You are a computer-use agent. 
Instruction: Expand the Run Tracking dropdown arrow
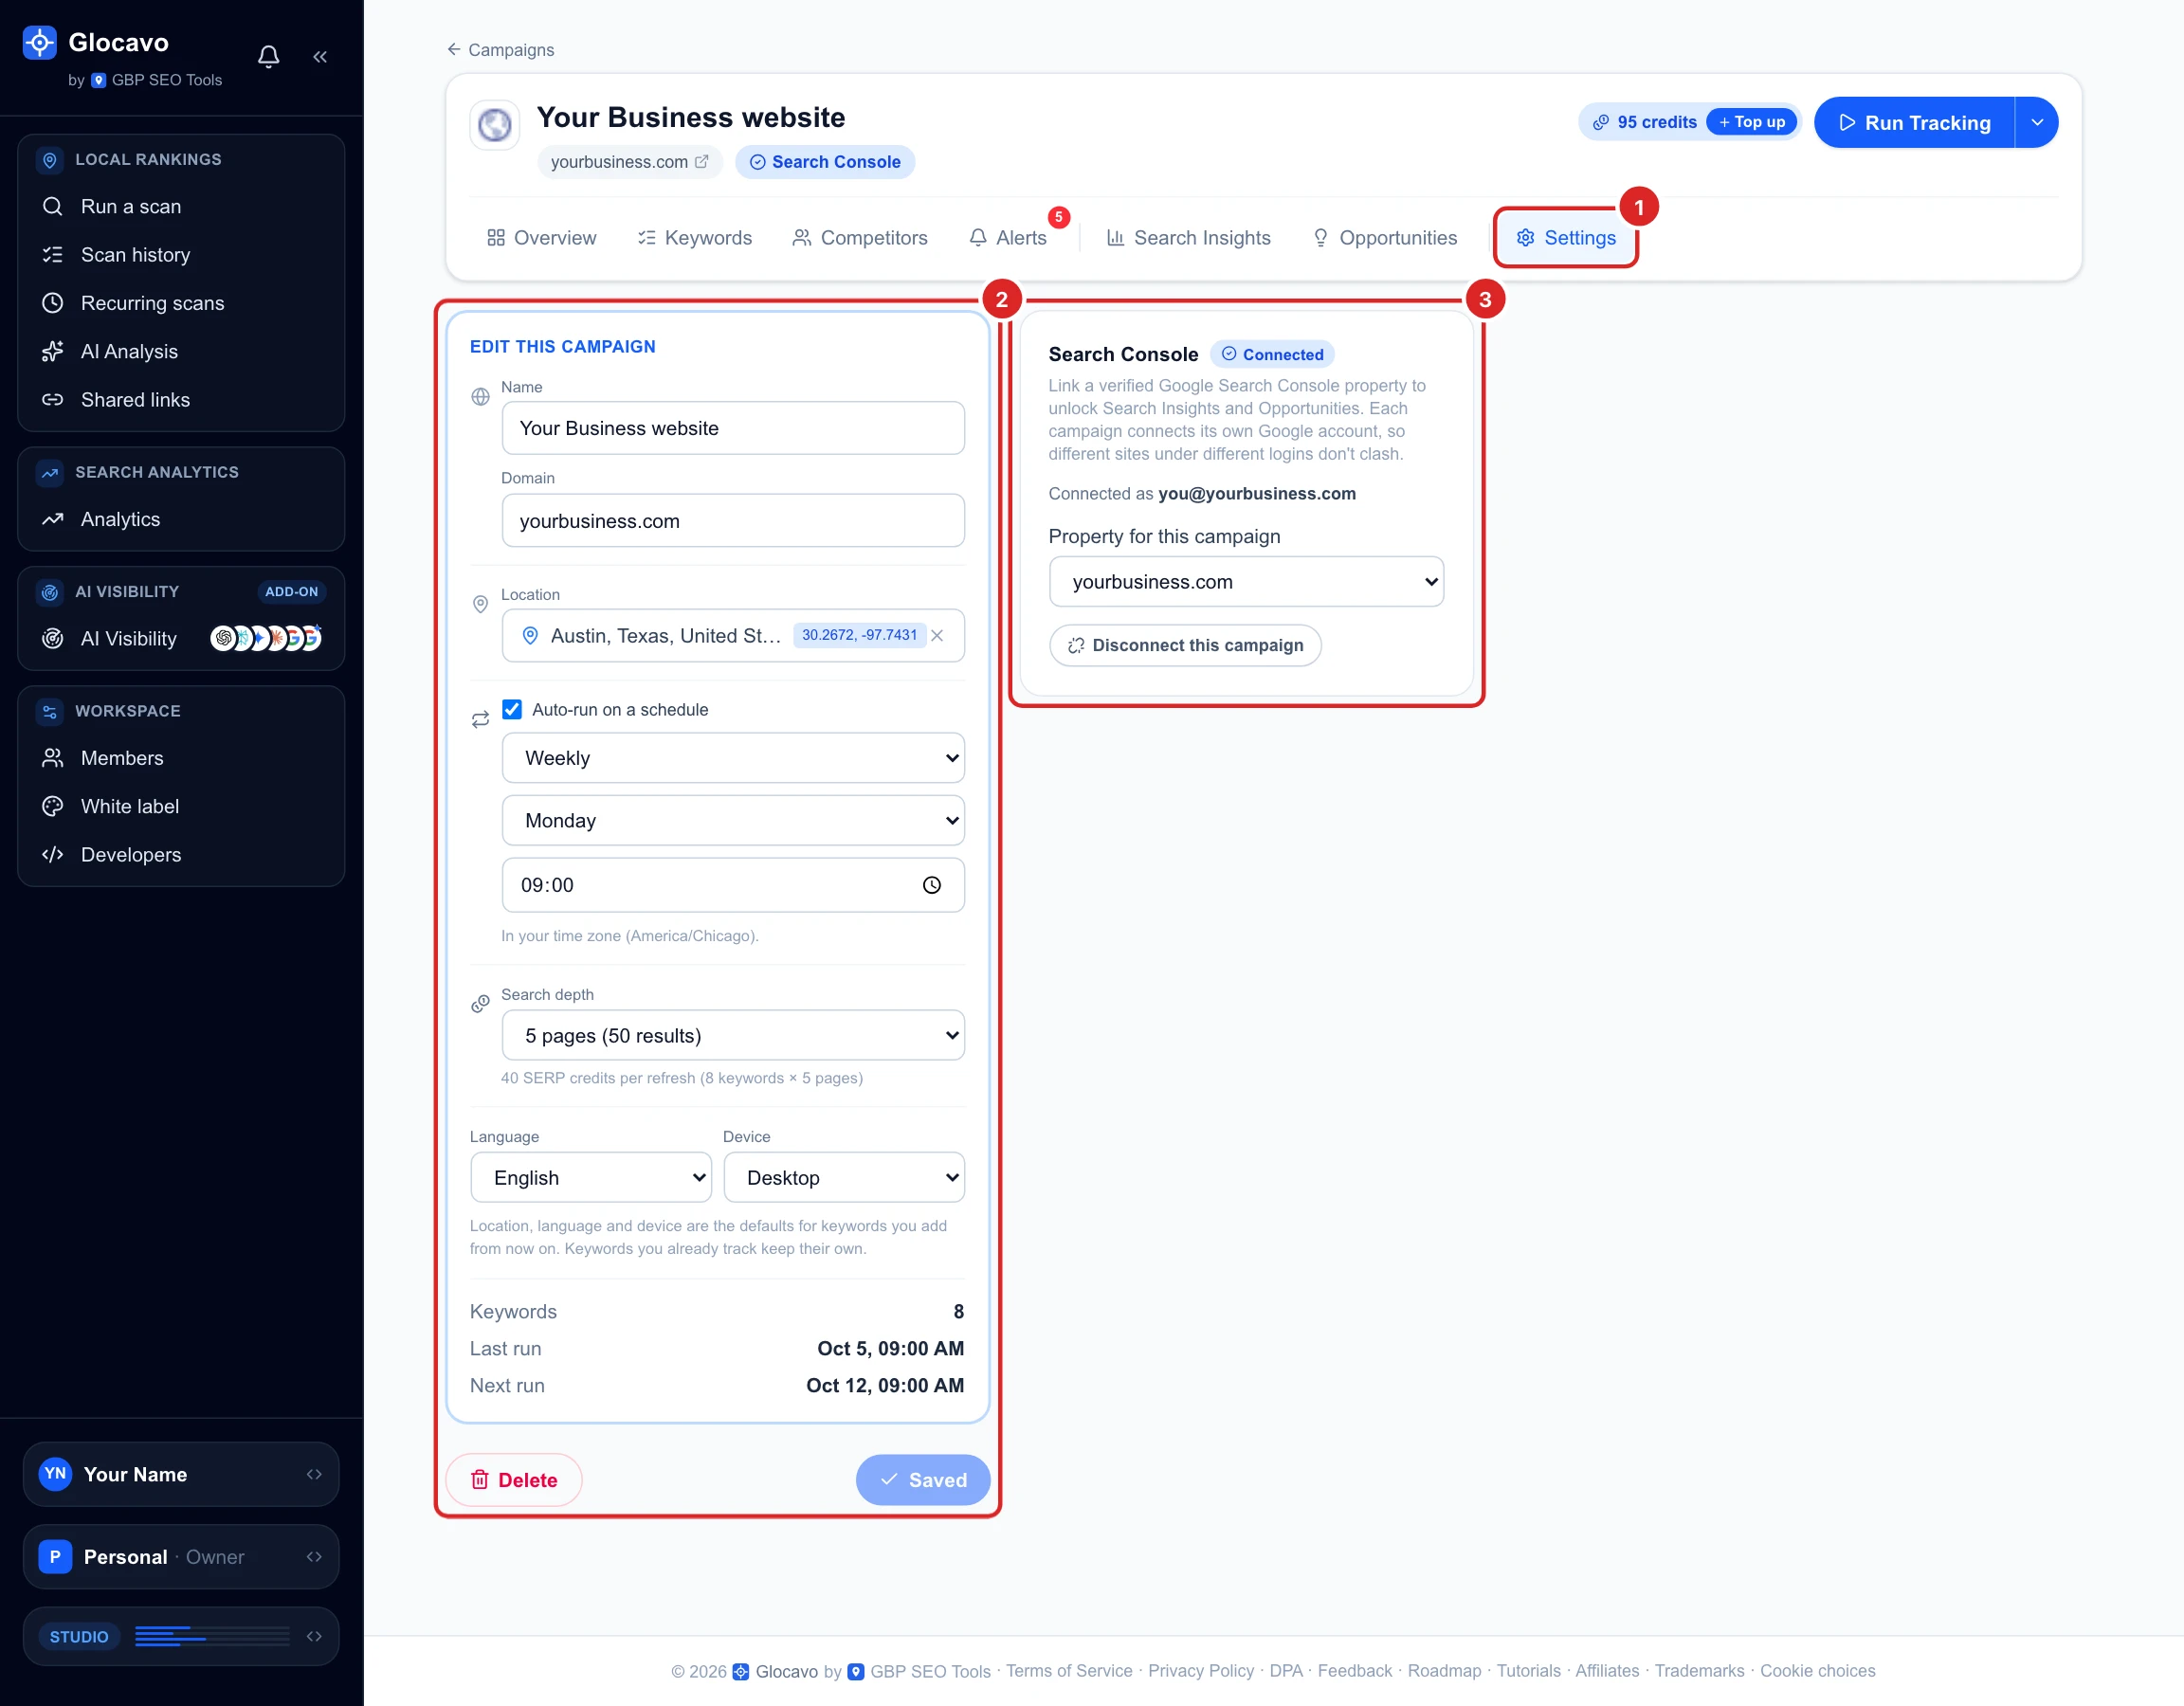pos(2036,122)
